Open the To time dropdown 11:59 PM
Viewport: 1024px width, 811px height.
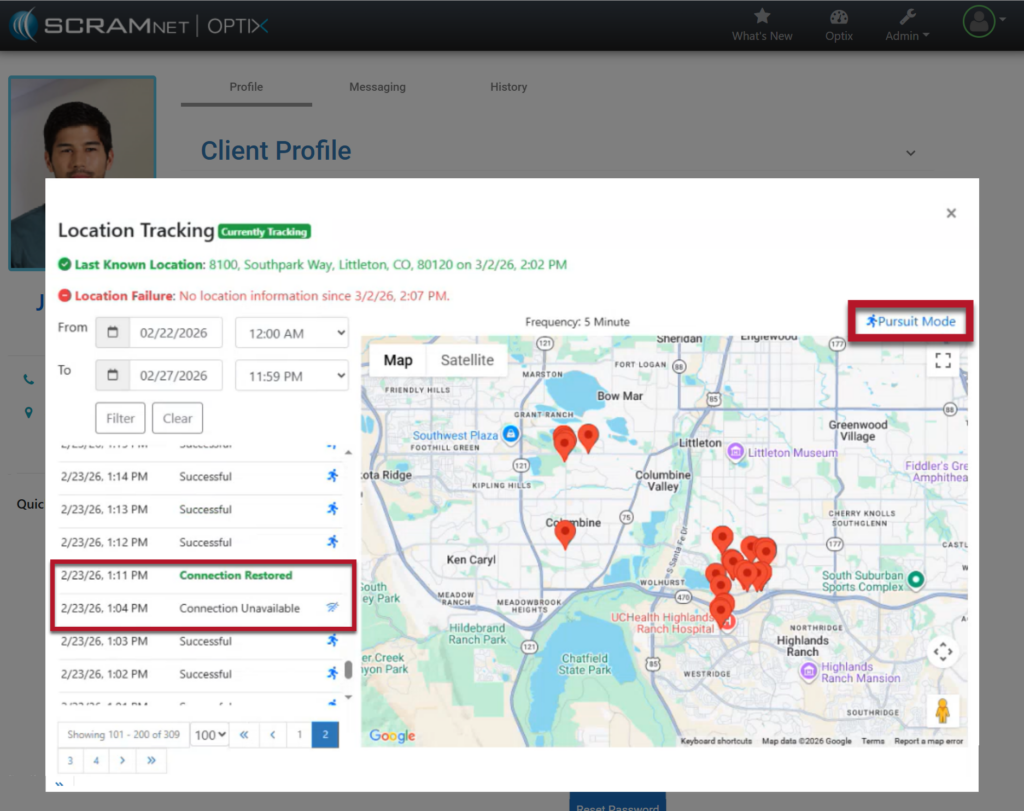291,375
